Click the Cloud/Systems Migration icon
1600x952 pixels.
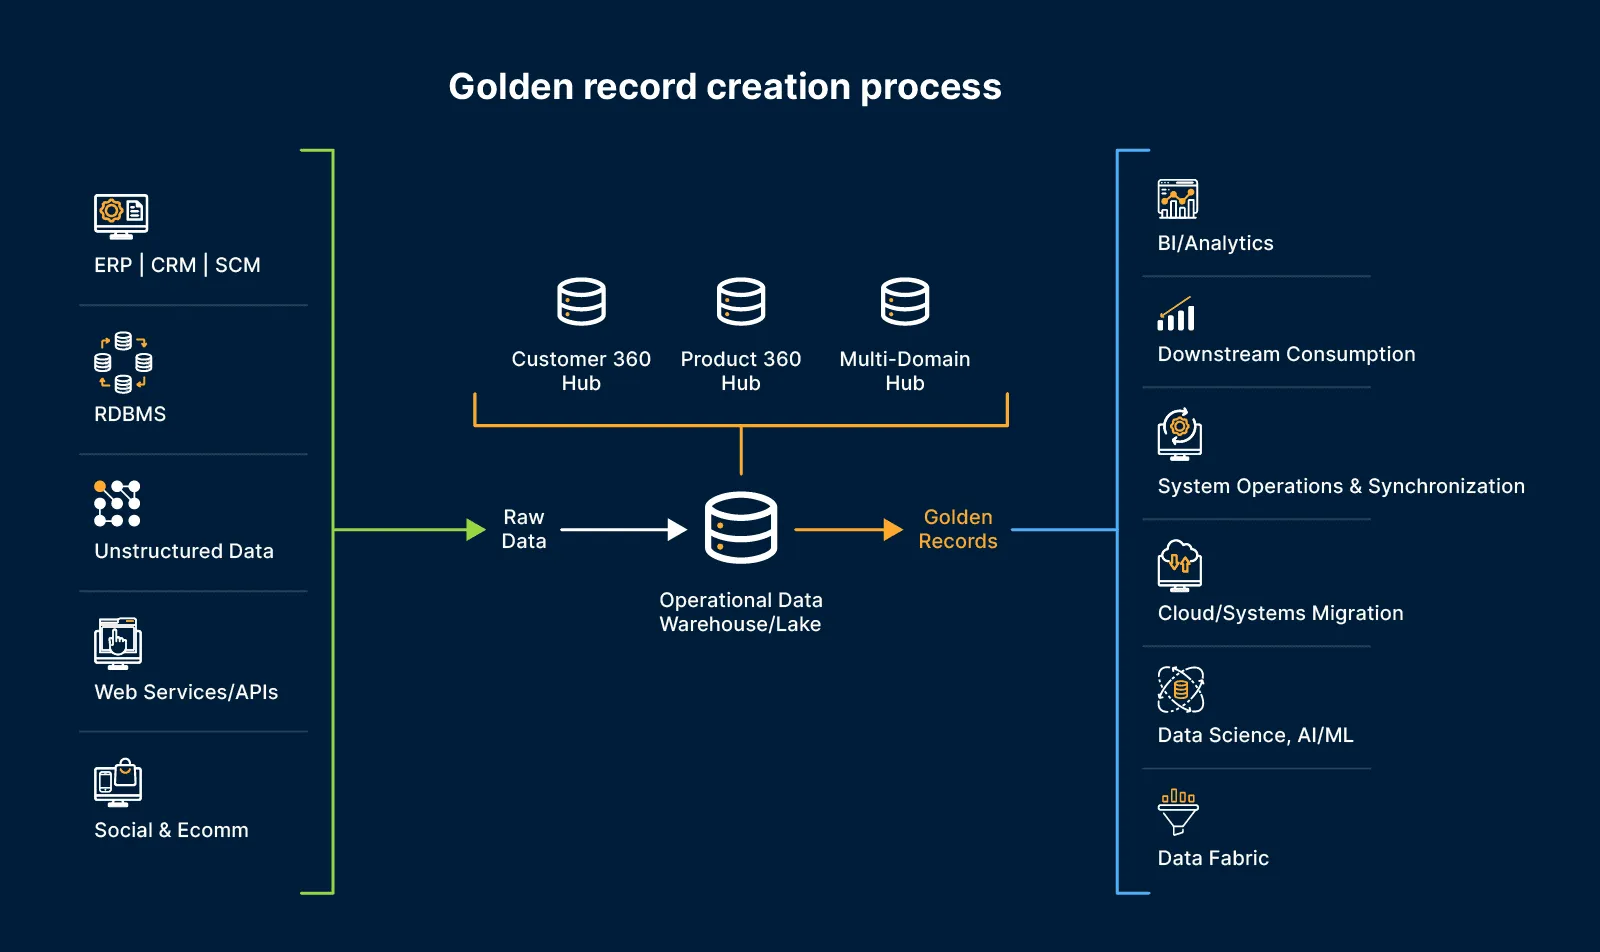pos(1180,565)
